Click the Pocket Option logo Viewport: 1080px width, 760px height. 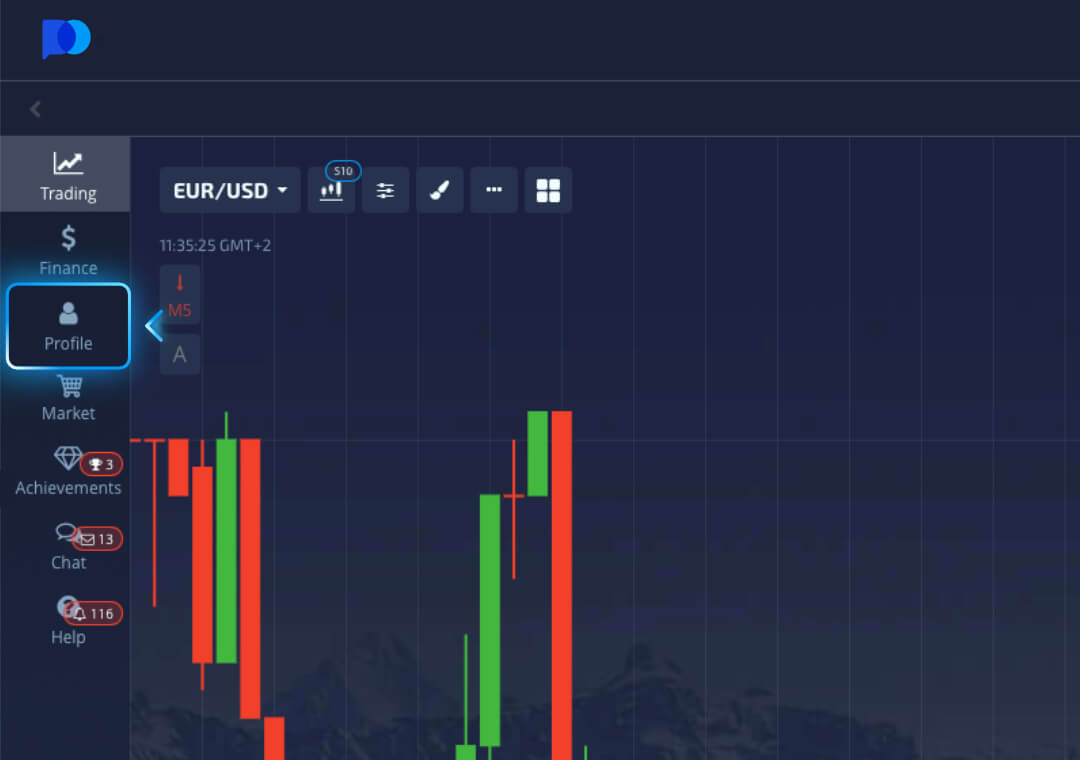click(x=66, y=40)
